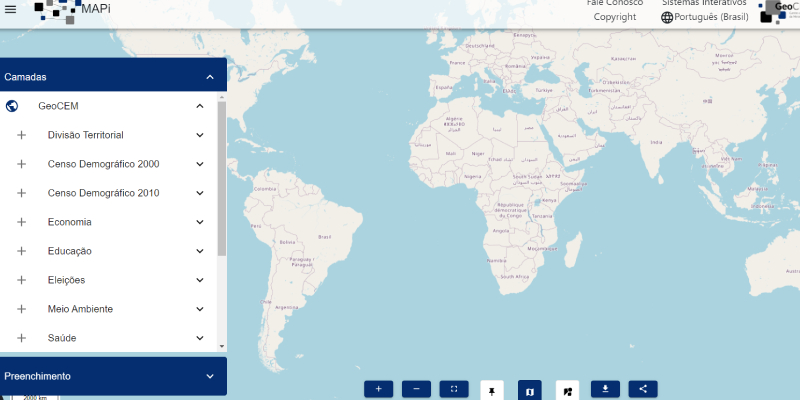Click the map base layer button
Viewport: 800px width, 400px height.
(x=530, y=390)
